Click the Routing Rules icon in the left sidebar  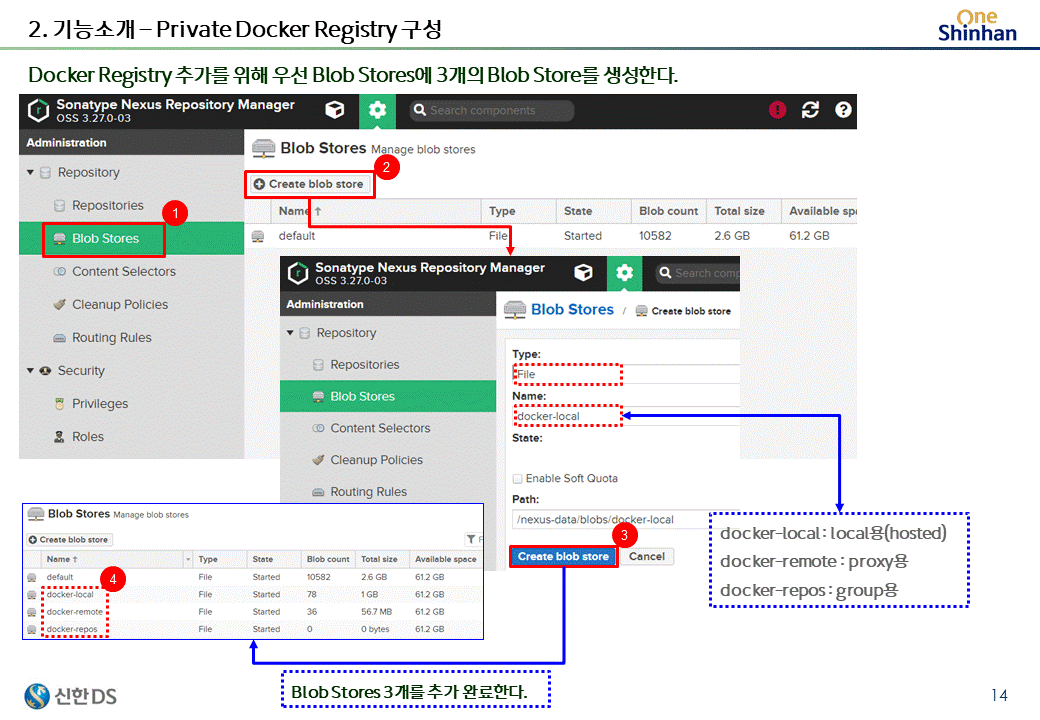[x=60, y=338]
